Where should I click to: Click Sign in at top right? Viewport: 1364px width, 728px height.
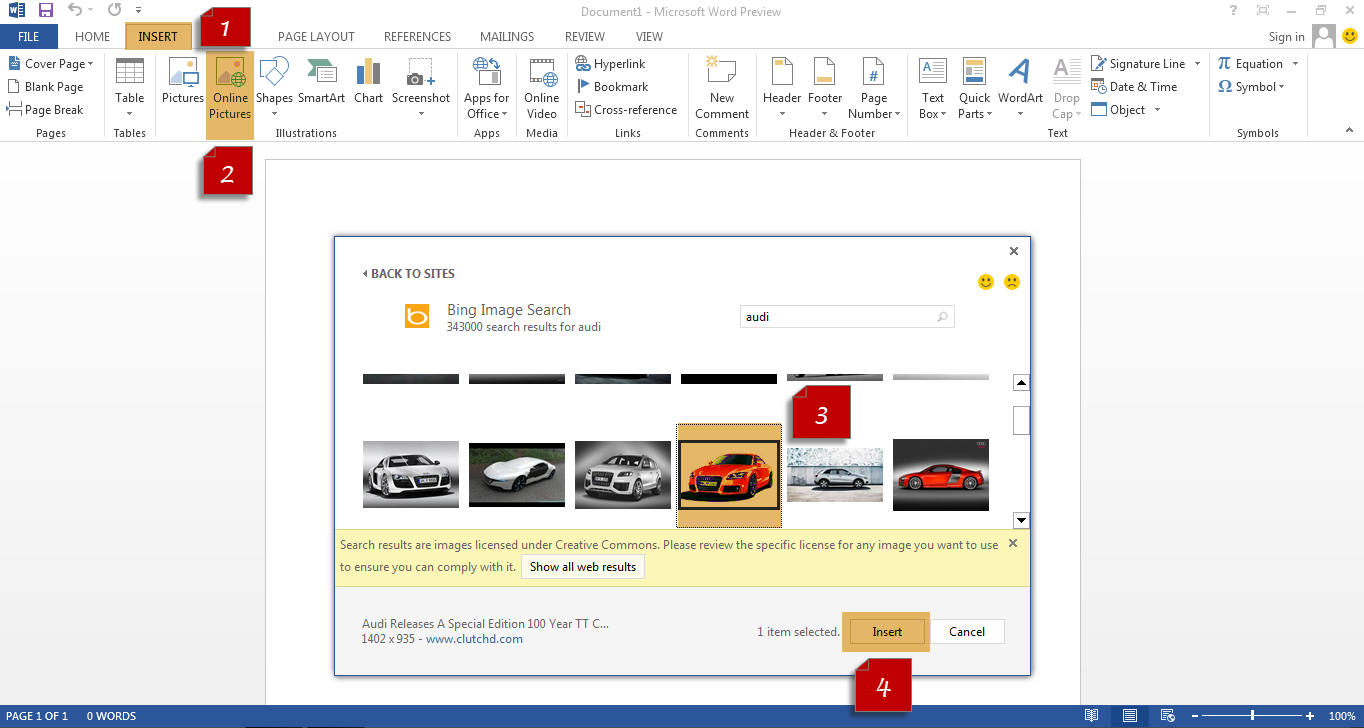[1286, 37]
